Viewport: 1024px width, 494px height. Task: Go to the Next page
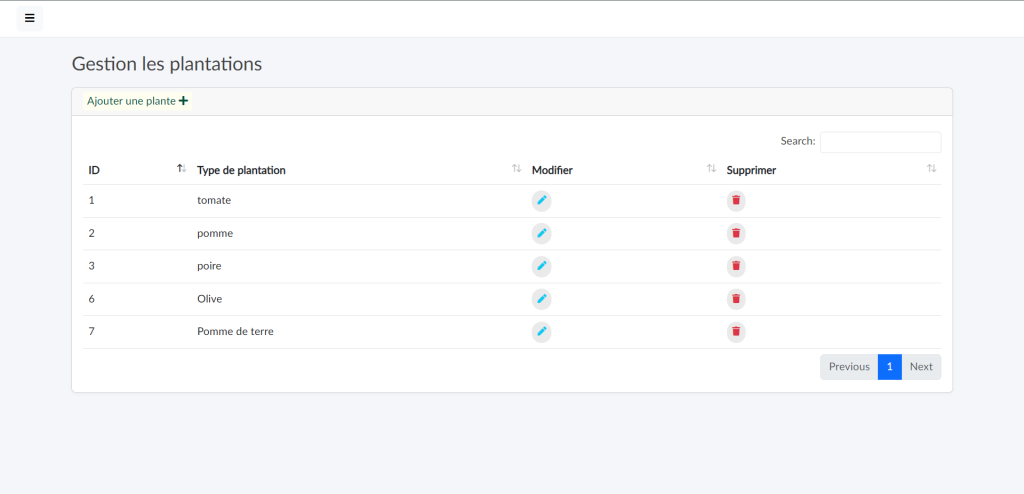coord(921,367)
